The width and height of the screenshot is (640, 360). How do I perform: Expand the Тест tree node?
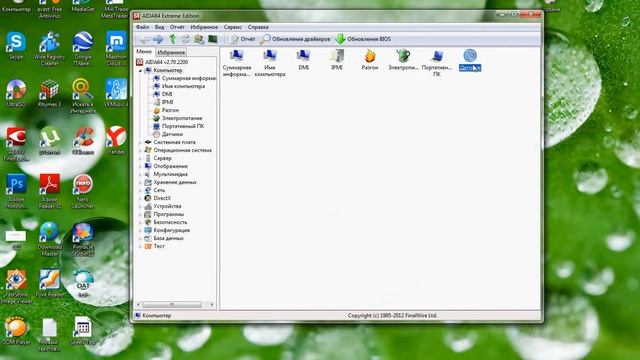pyautogui.click(x=140, y=246)
